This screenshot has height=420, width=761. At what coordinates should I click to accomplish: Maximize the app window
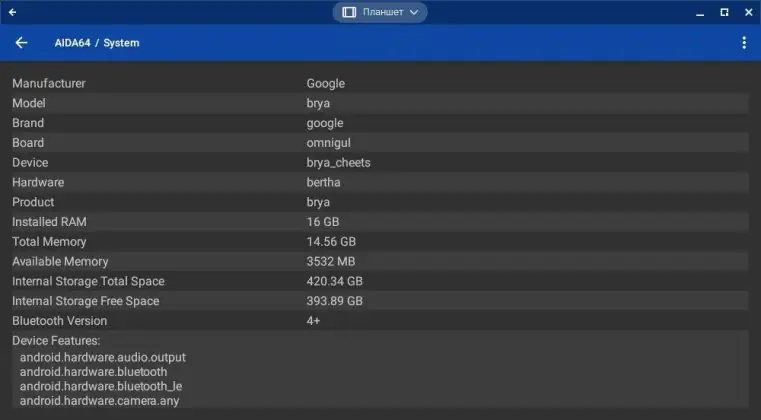coord(724,12)
